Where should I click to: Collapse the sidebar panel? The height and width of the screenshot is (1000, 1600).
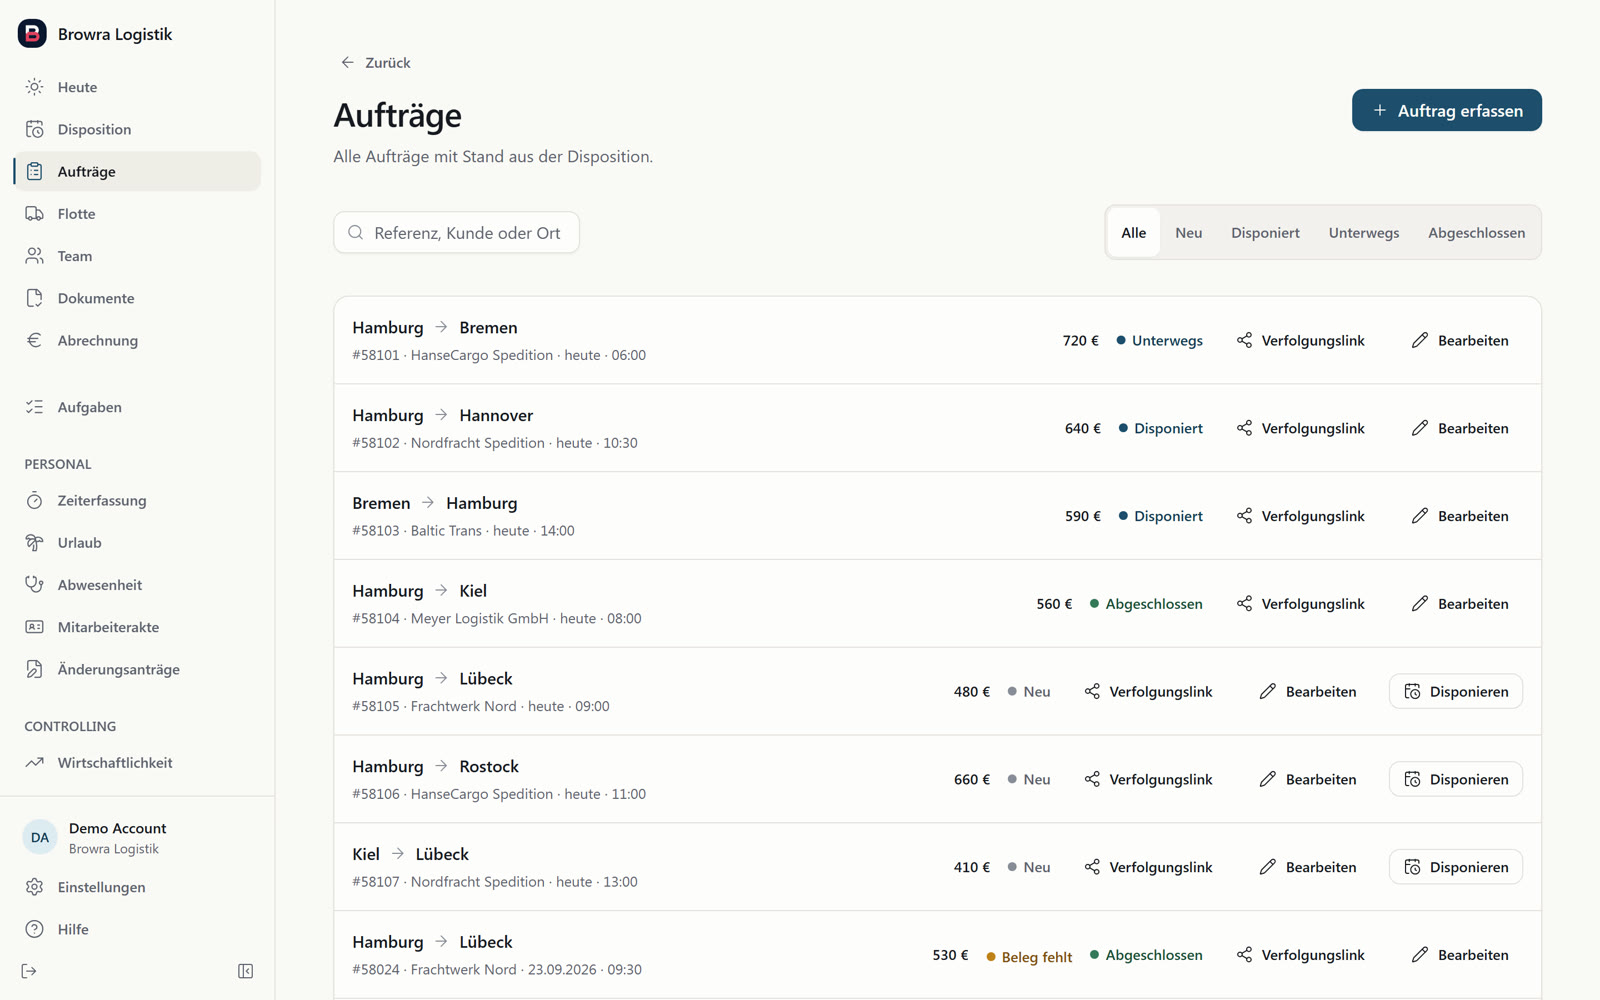pos(246,971)
